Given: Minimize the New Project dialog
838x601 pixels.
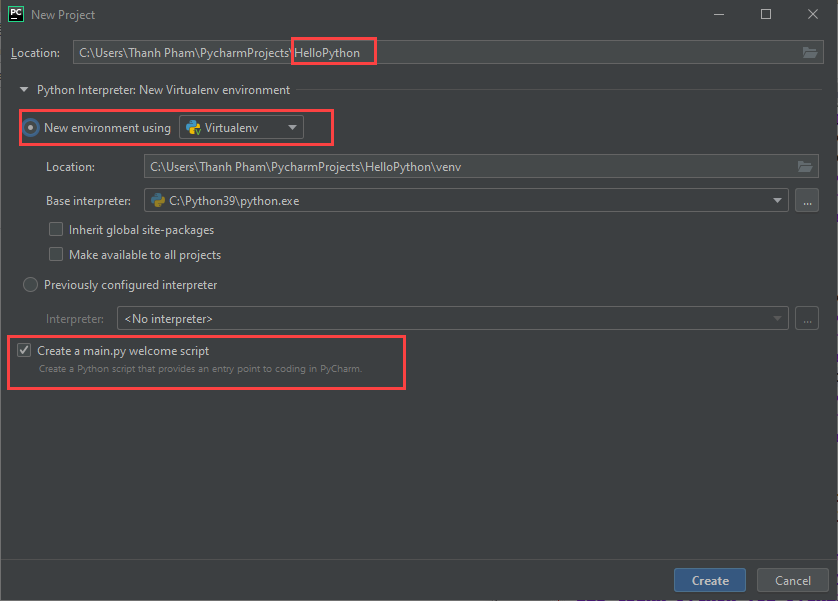Looking at the screenshot, I should (x=719, y=14).
